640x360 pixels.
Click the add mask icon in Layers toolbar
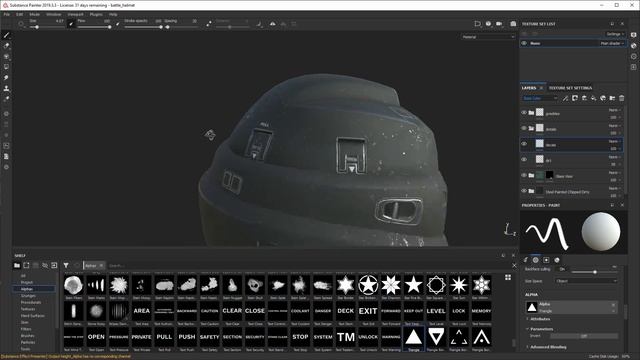(575, 98)
